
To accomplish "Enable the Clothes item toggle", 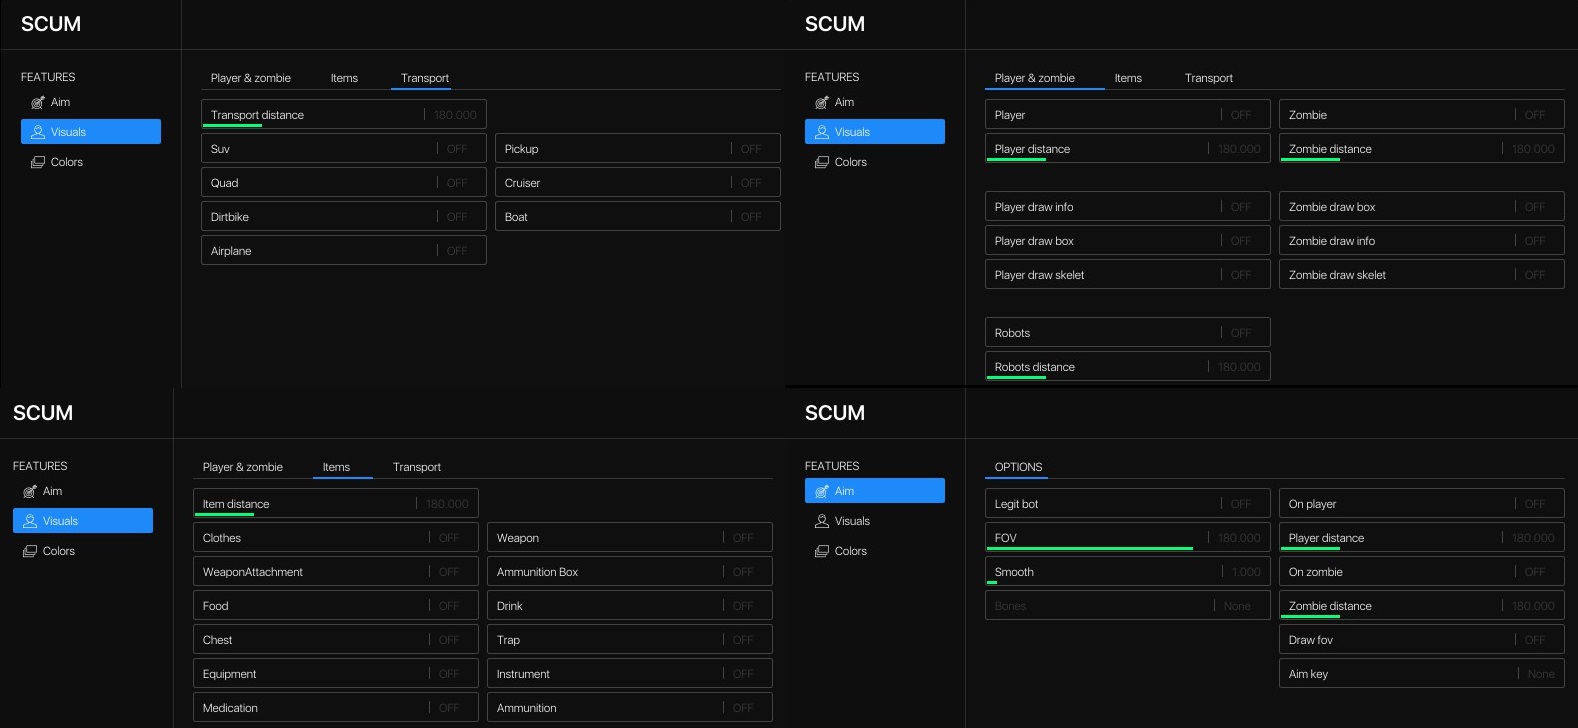I will [x=336, y=538].
